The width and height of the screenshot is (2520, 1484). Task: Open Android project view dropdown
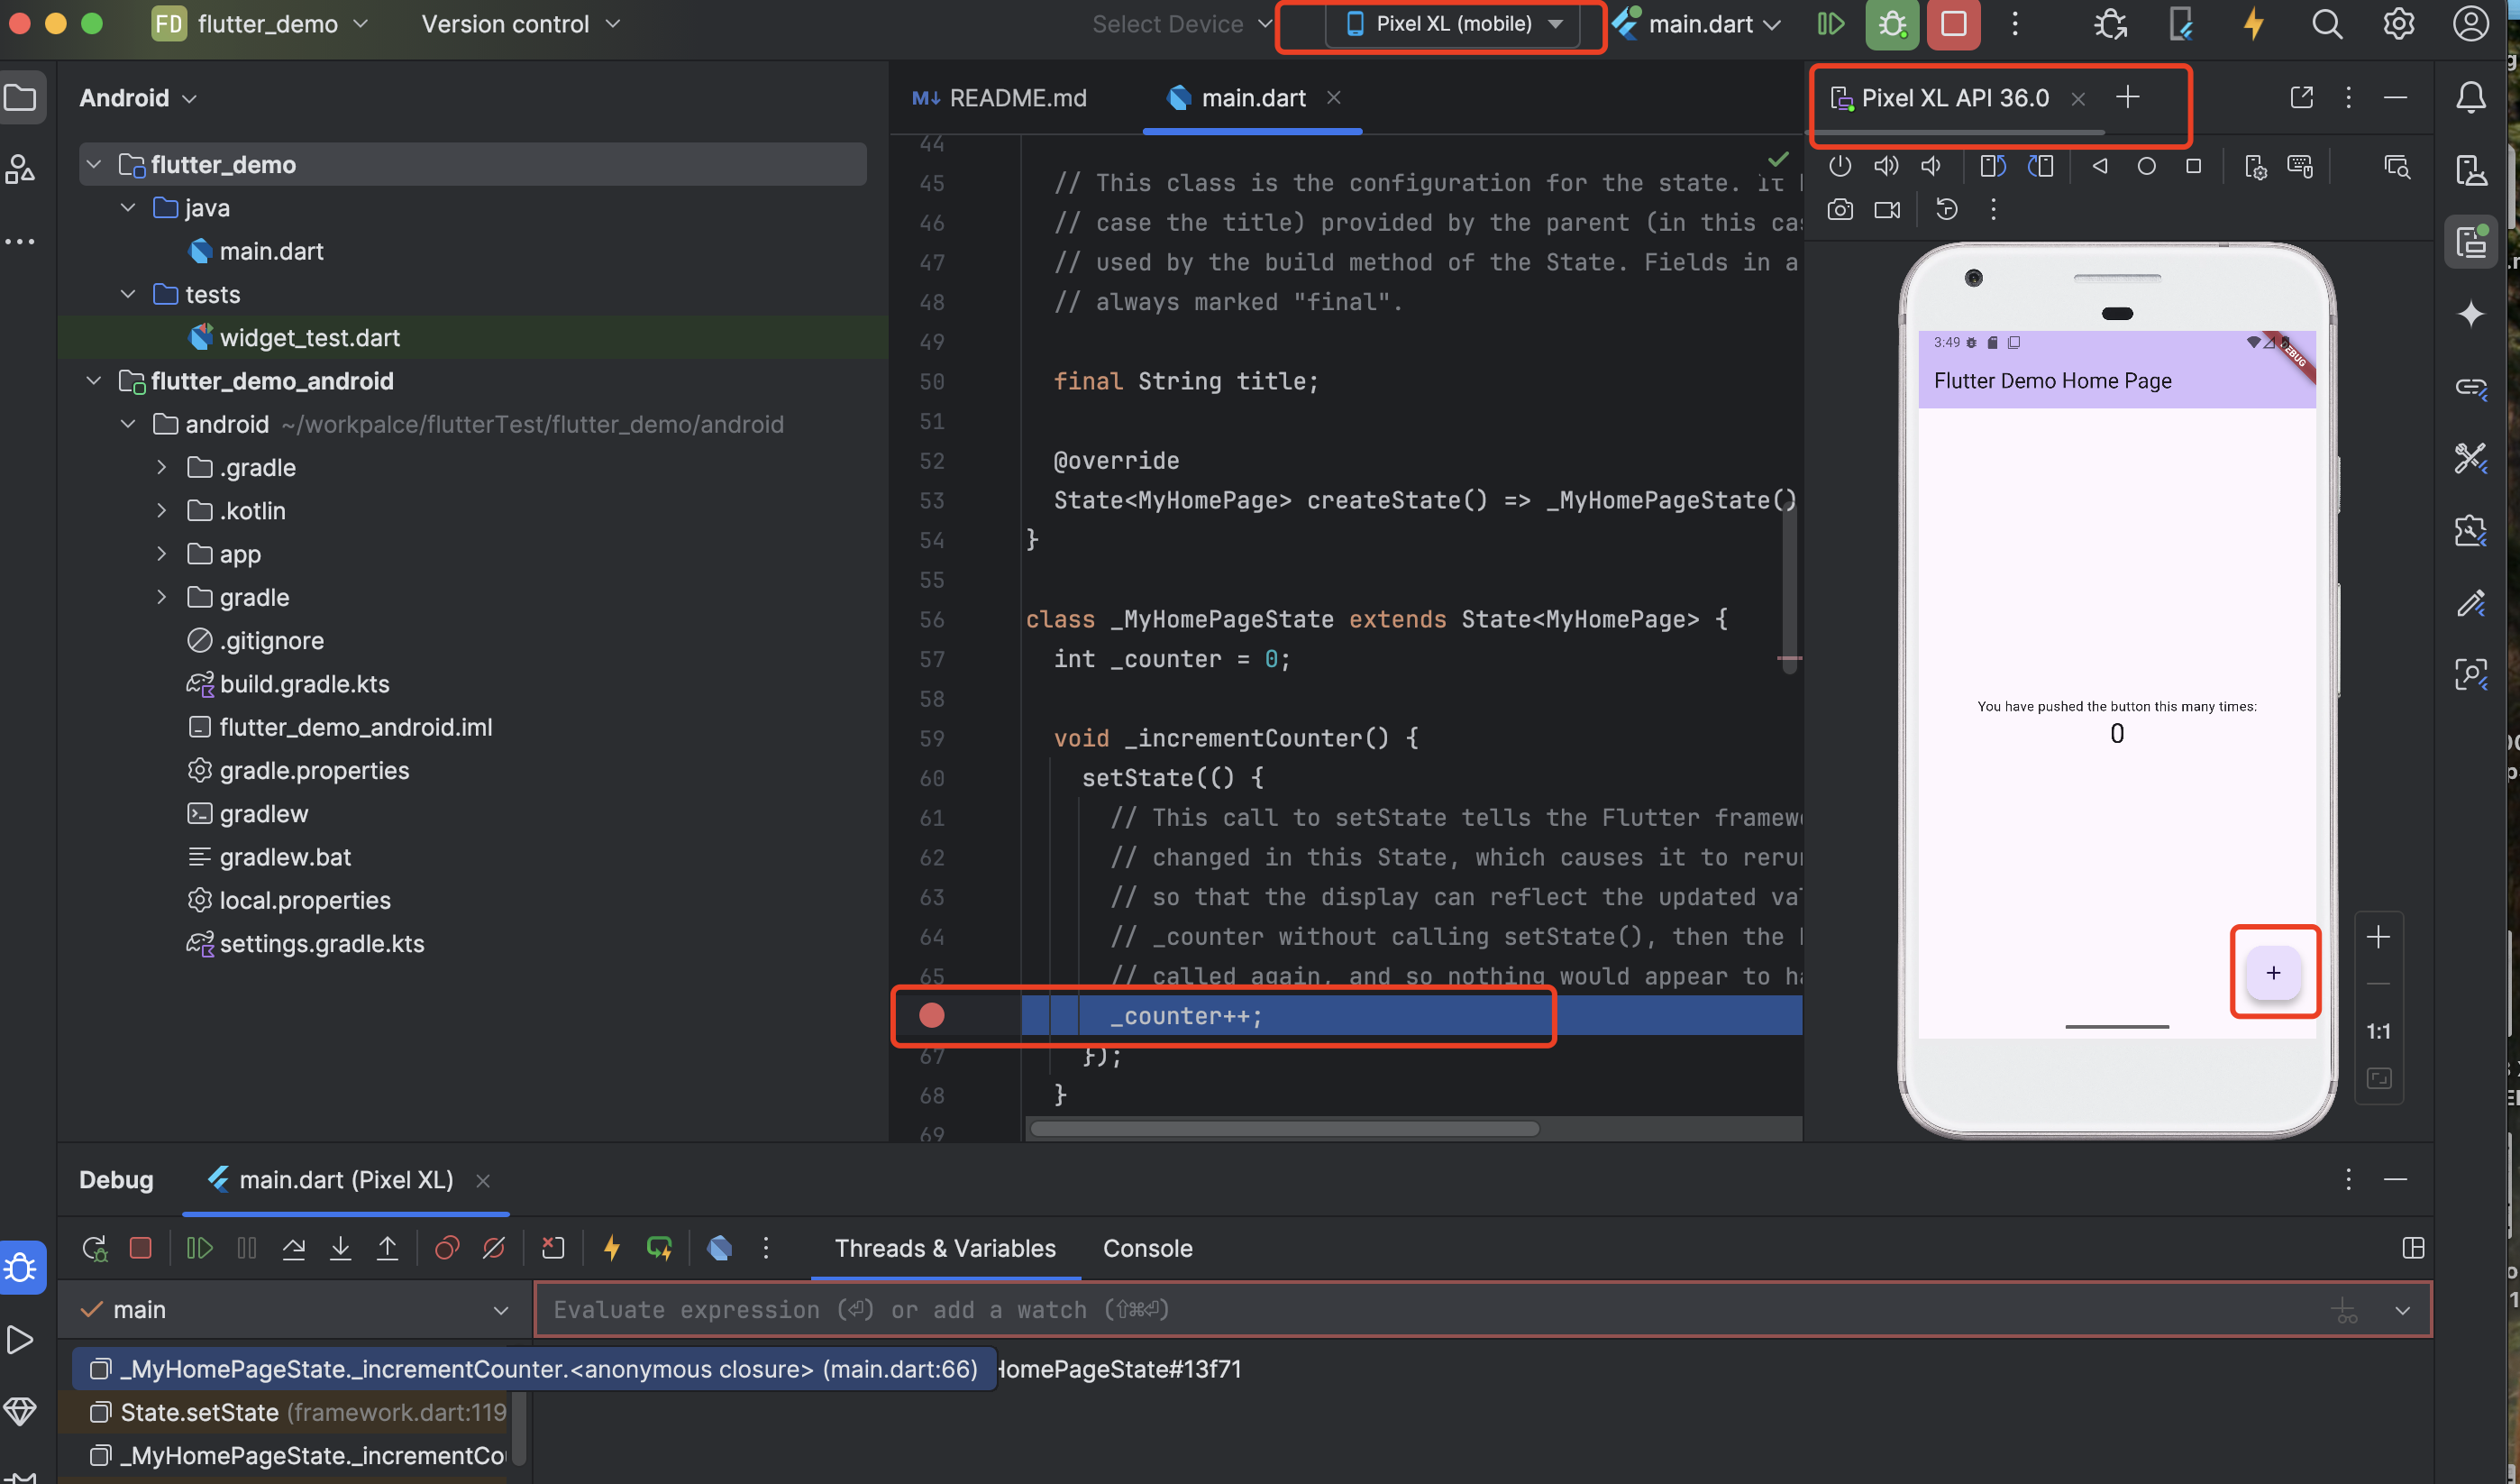coord(137,98)
